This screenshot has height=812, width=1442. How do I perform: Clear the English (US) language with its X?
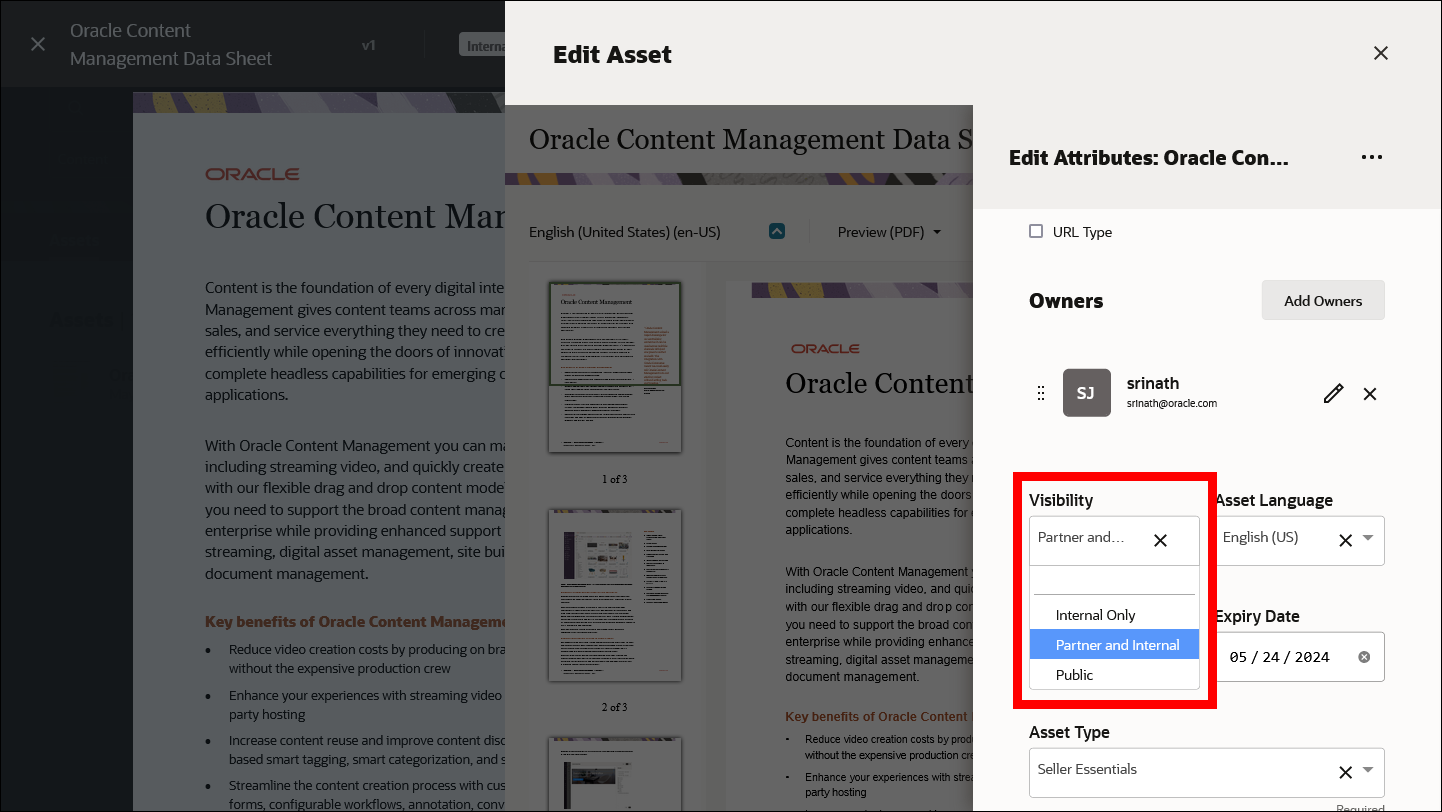pyautogui.click(x=1345, y=540)
